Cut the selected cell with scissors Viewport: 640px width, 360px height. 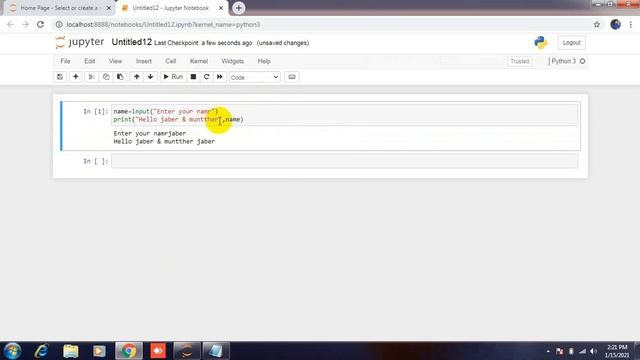point(91,77)
